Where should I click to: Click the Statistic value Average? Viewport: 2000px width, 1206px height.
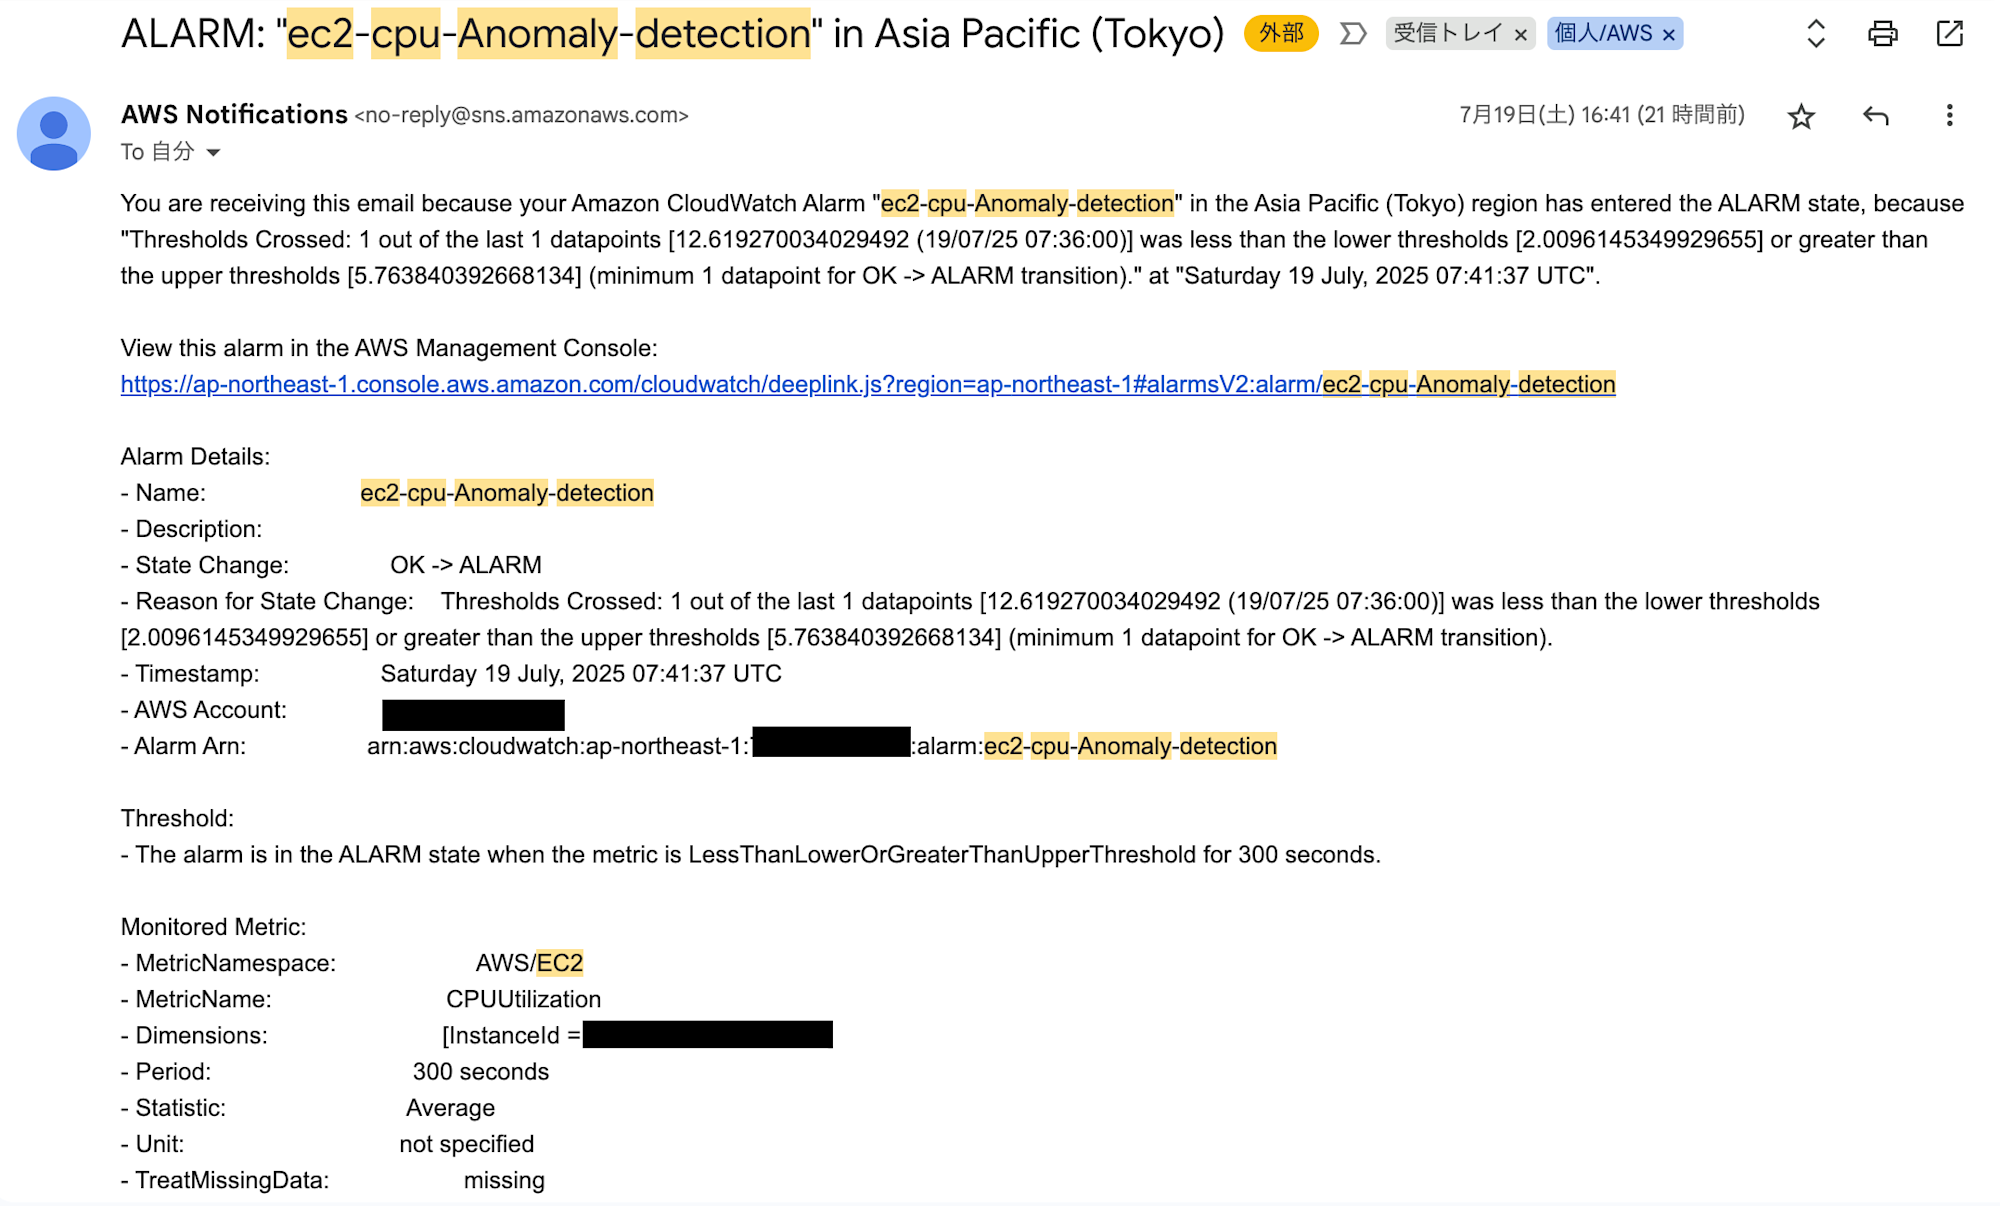pos(450,1108)
